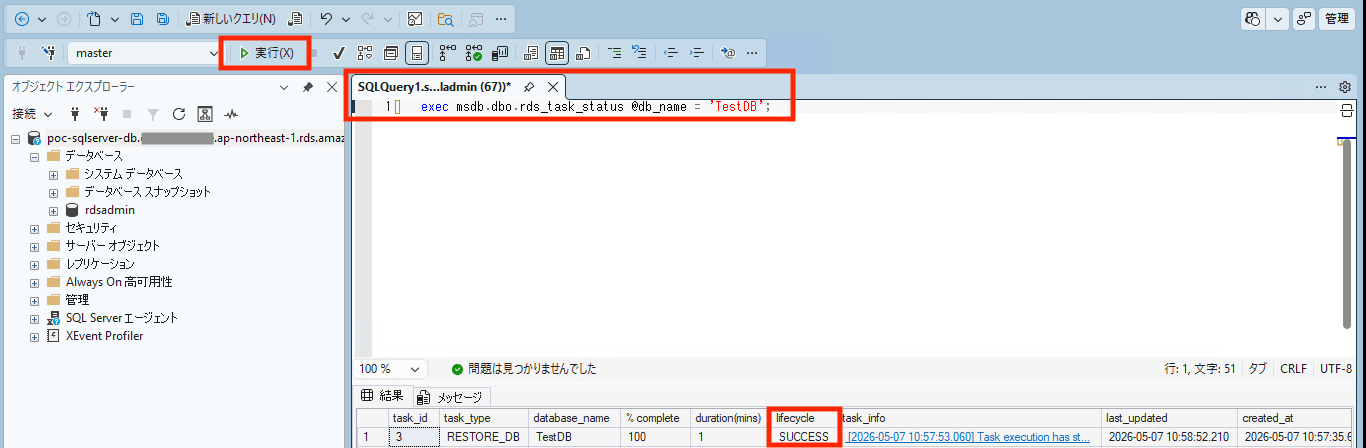This screenshot has height=448, width=1366.
Task: Toggle IntelliSense enabled icon
Action: coord(417,52)
